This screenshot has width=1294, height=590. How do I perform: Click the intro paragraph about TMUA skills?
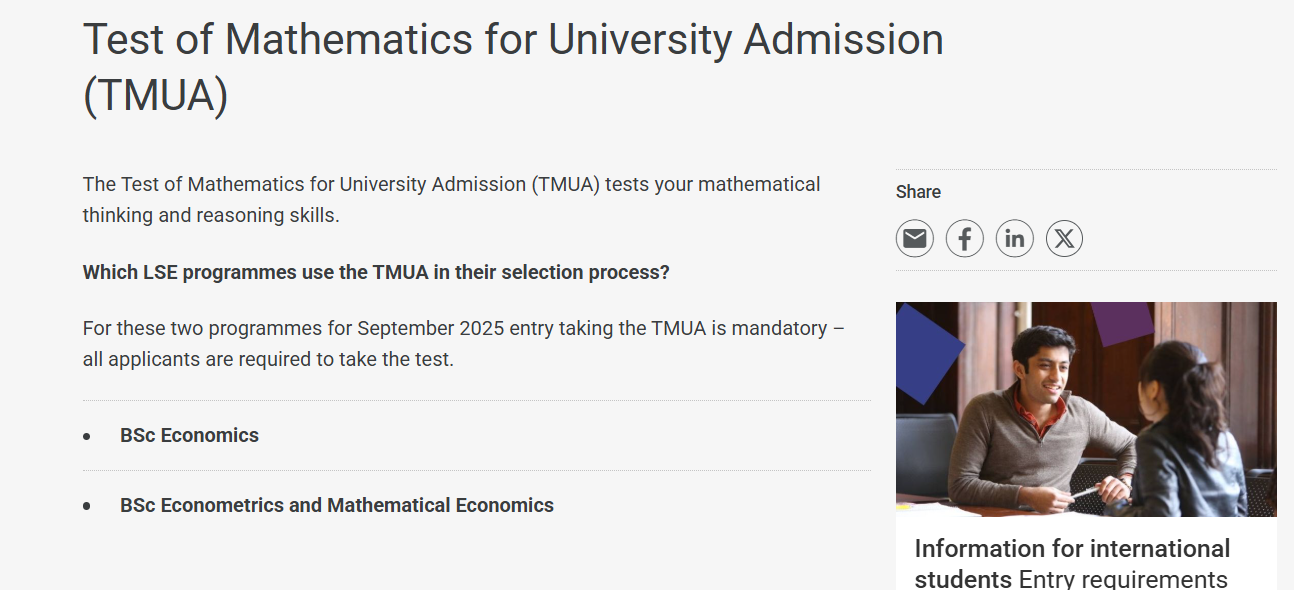pos(451,199)
